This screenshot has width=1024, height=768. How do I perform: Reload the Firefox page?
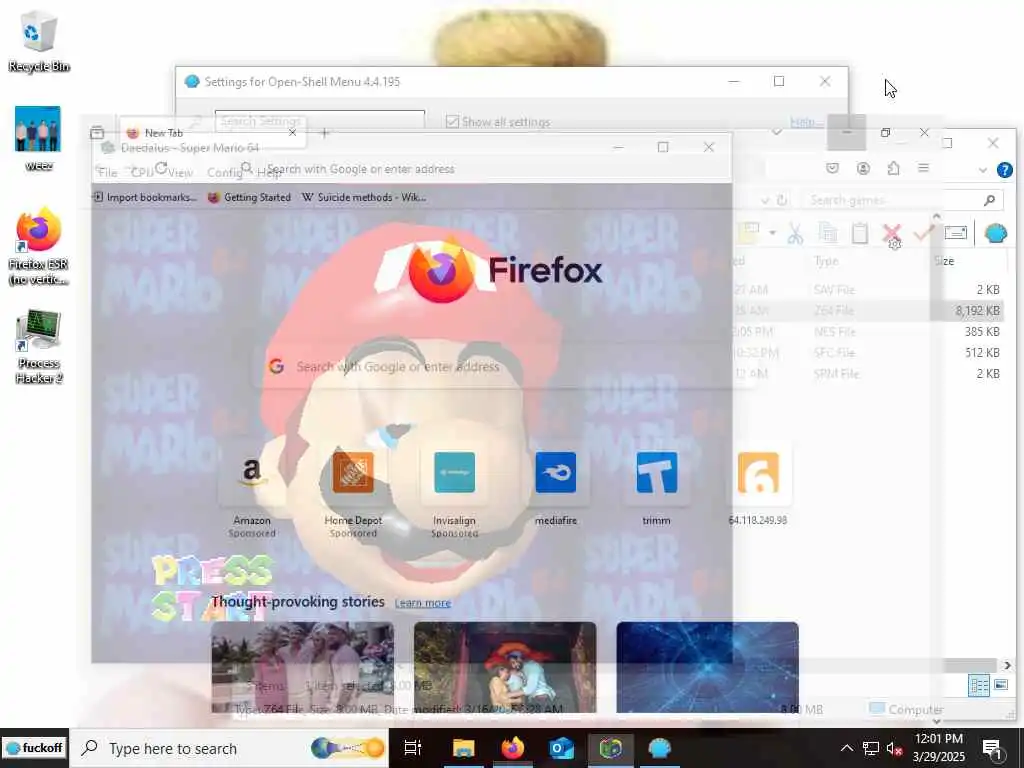click(x=161, y=168)
